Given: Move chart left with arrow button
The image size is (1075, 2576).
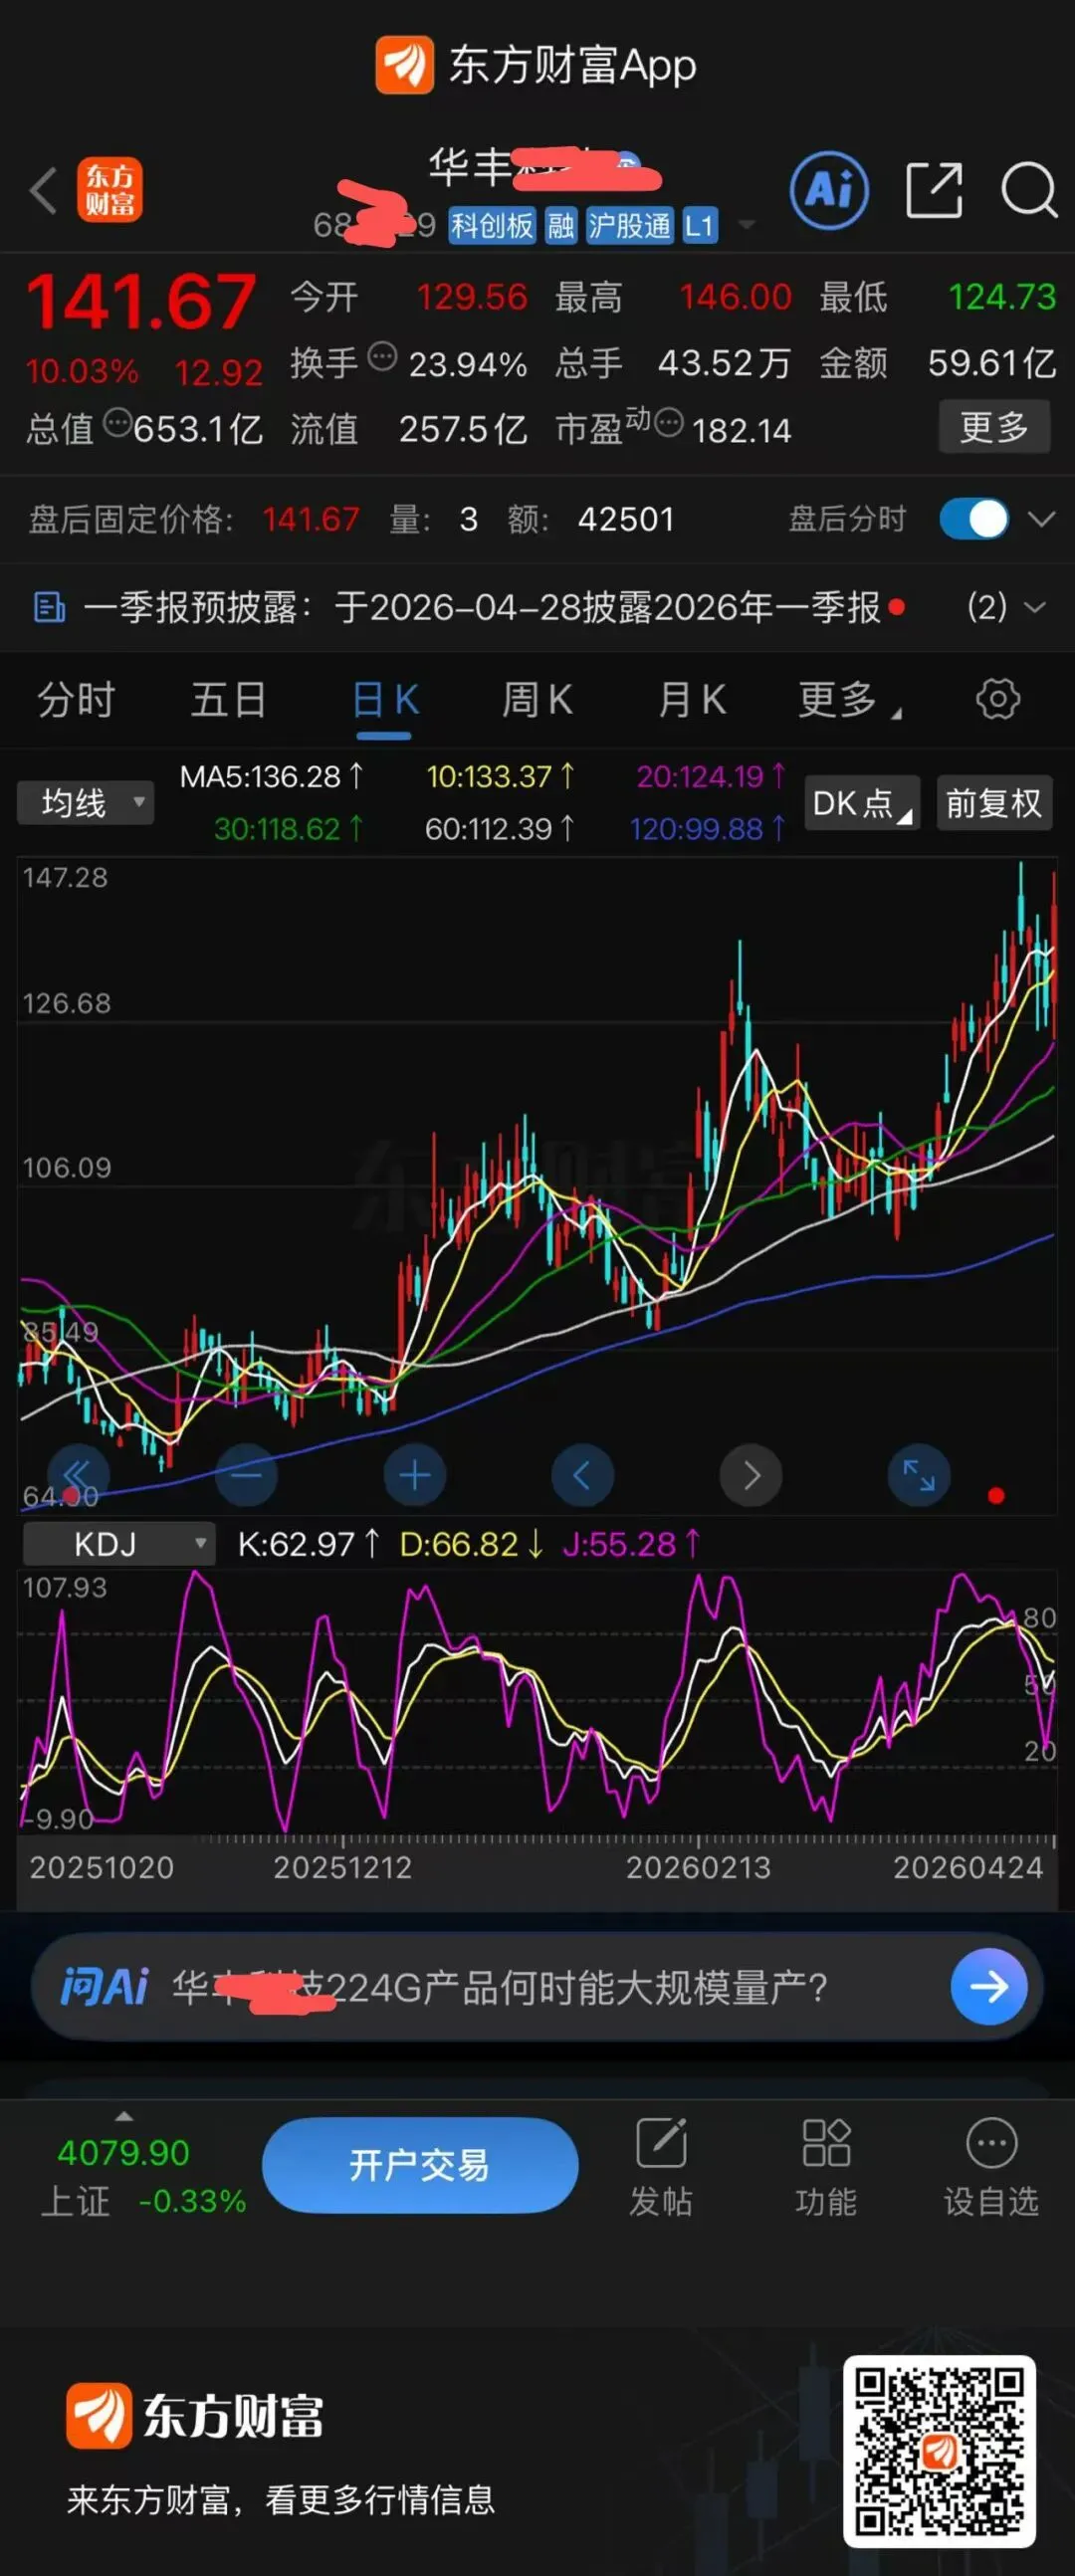Looking at the screenshot, I should [x=582, y=1474].
